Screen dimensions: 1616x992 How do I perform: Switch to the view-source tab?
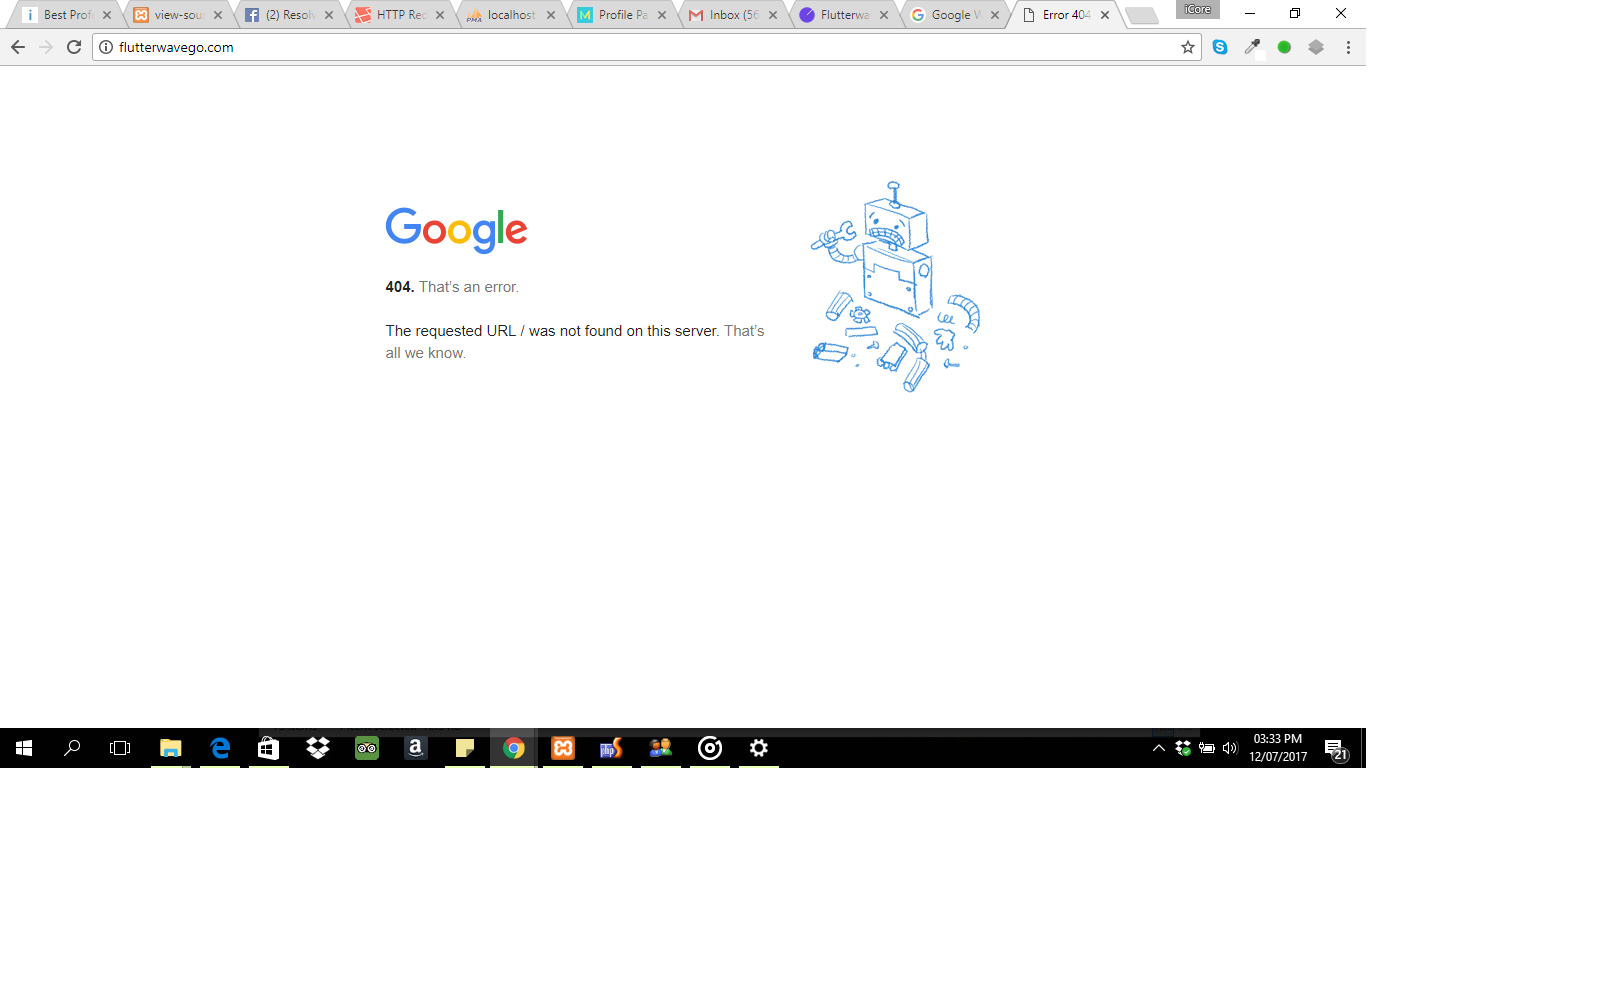177,15
